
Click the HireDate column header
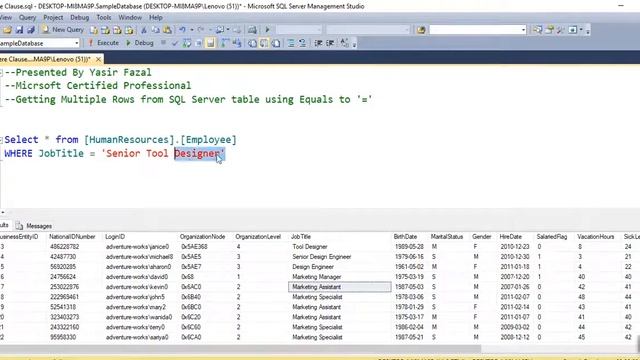point(511,237)
